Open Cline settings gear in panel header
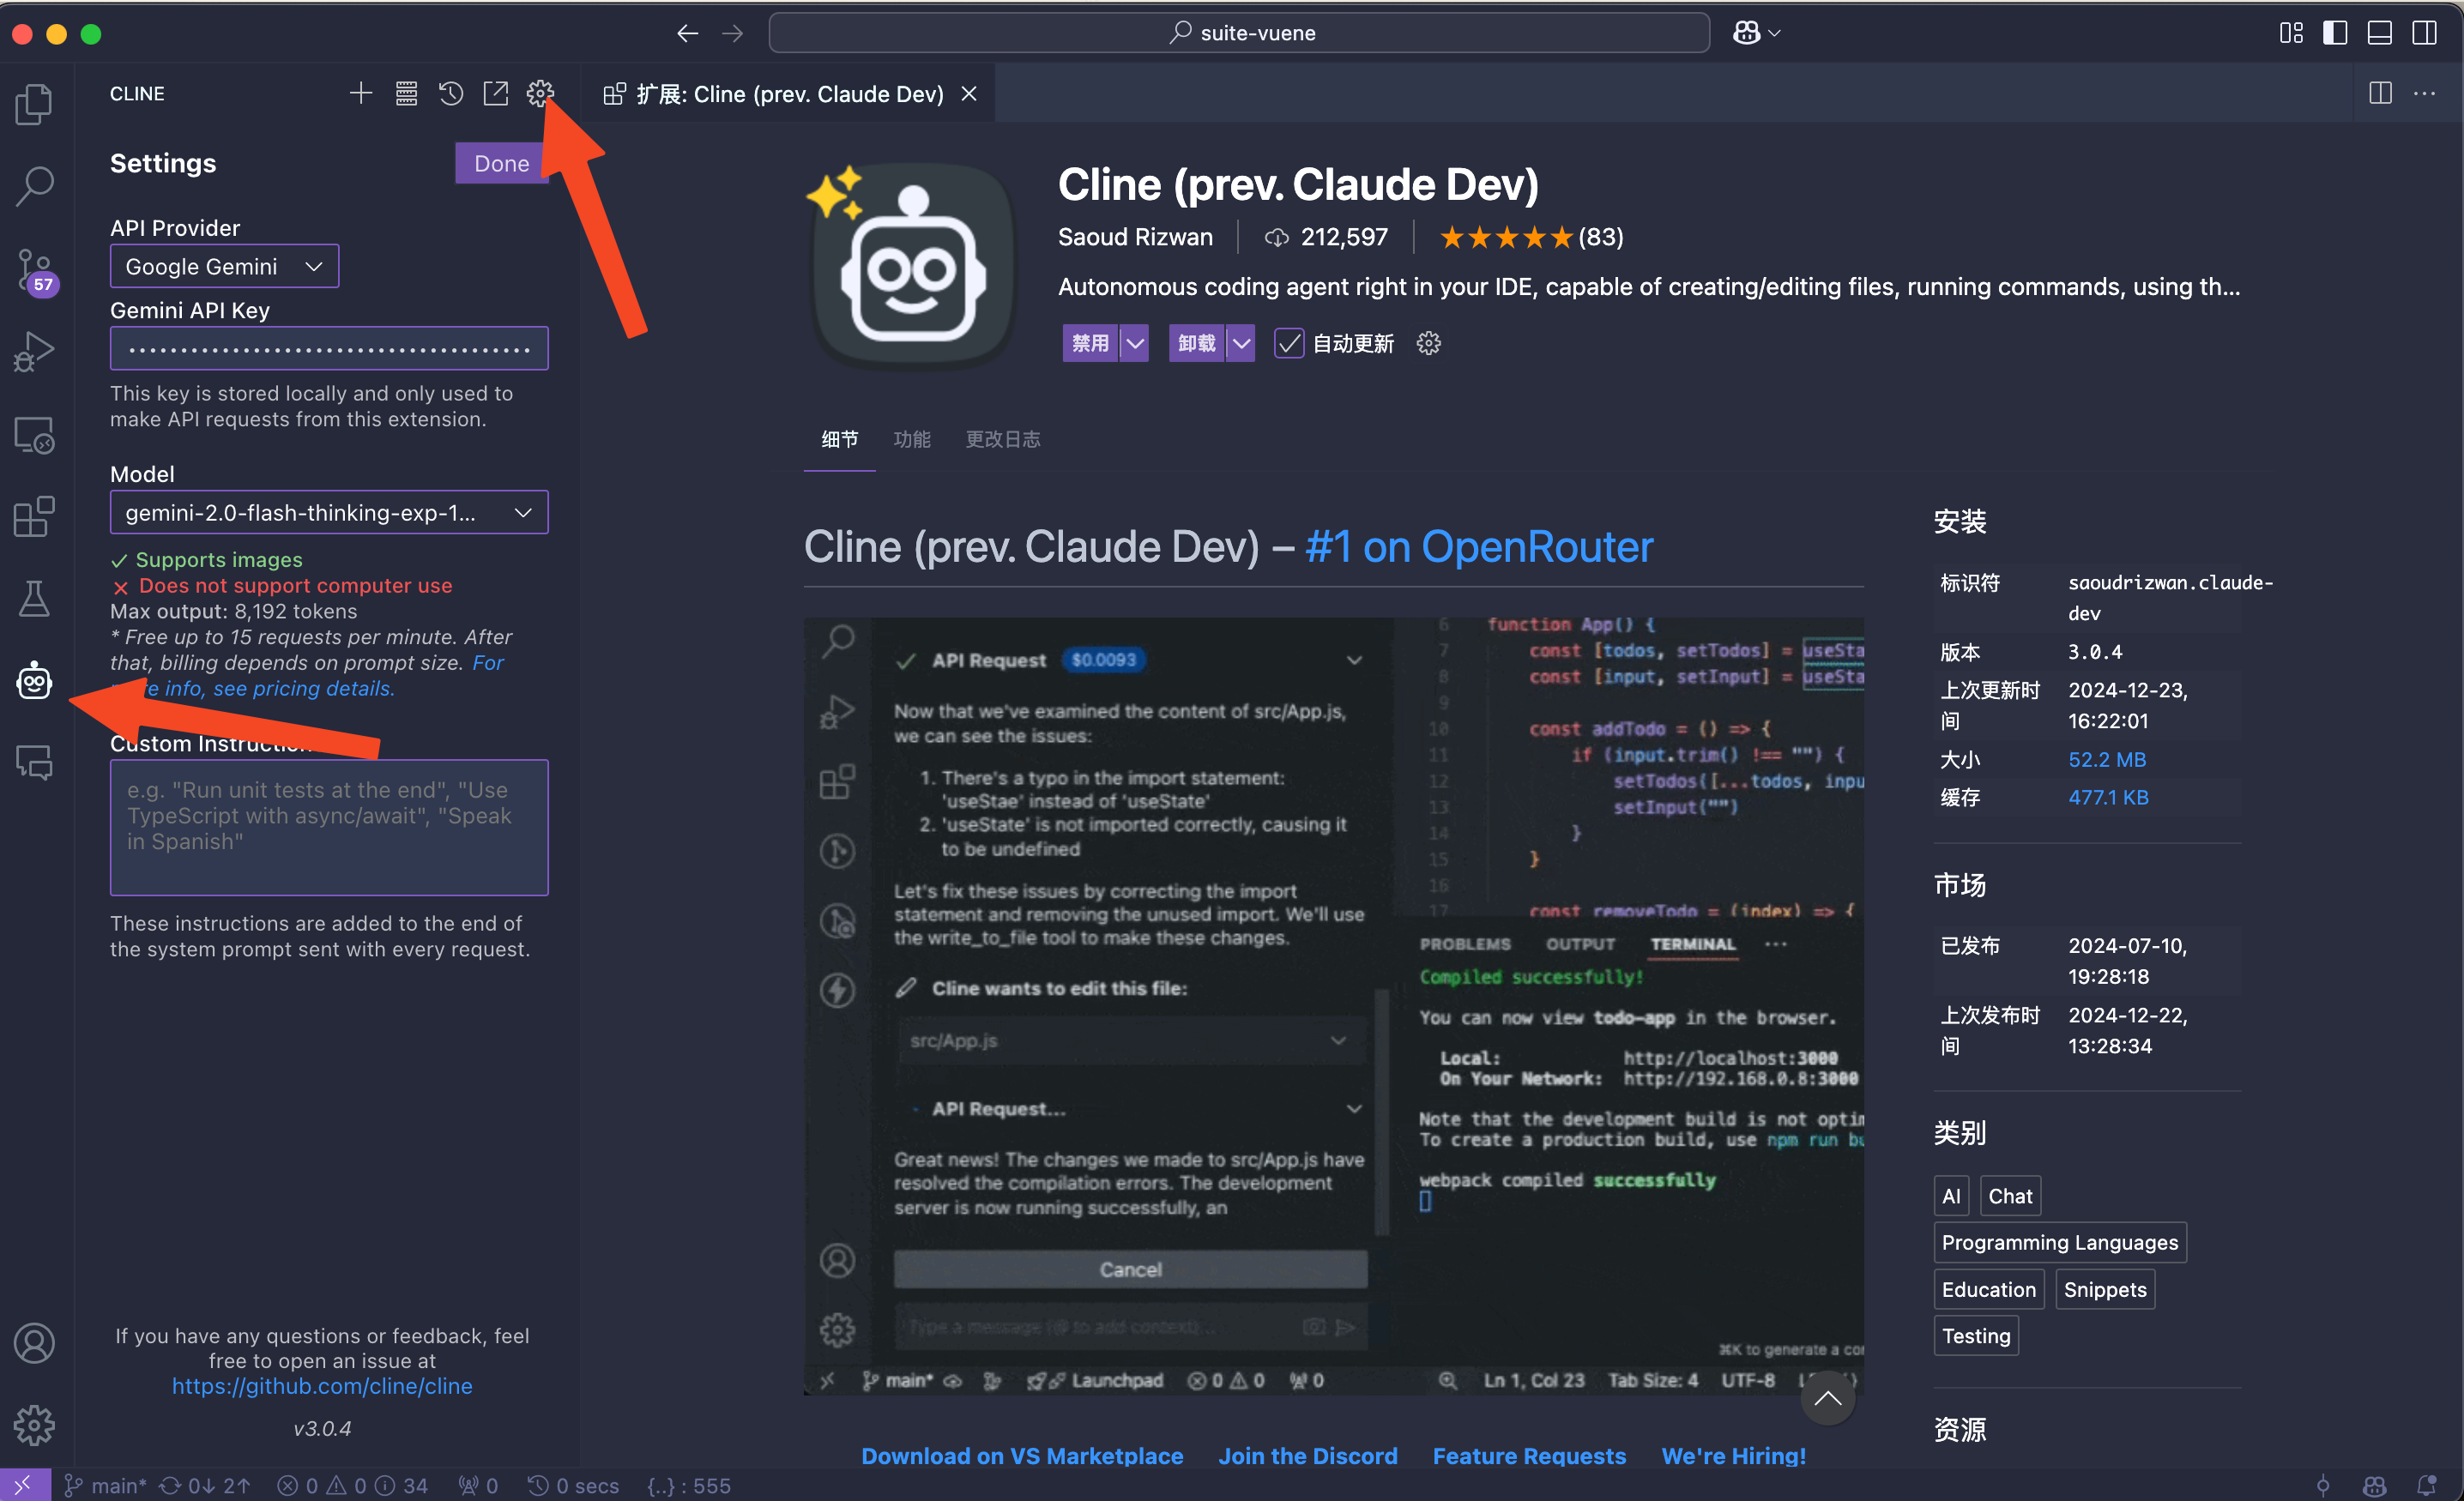The width and height of the screenshot is (2464, 1501). [540, 93]
